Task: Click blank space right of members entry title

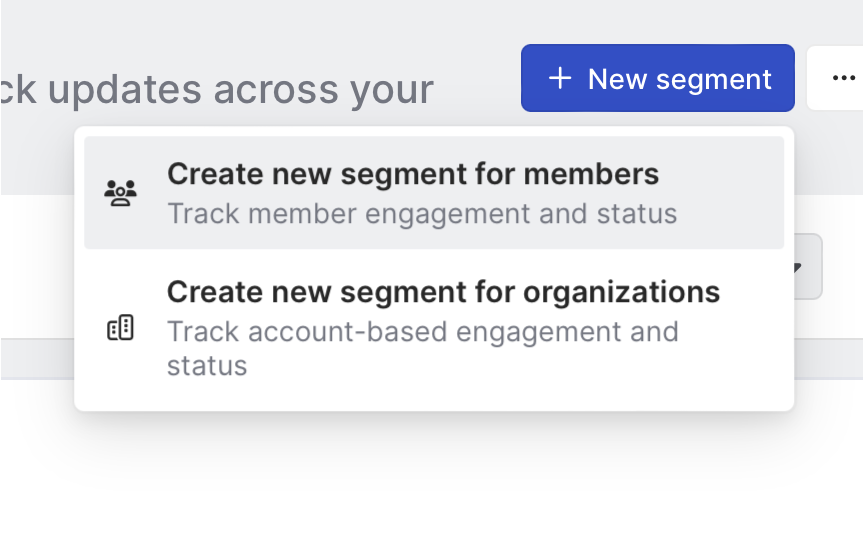Action: pyautogui.click(x=720, y=174)
